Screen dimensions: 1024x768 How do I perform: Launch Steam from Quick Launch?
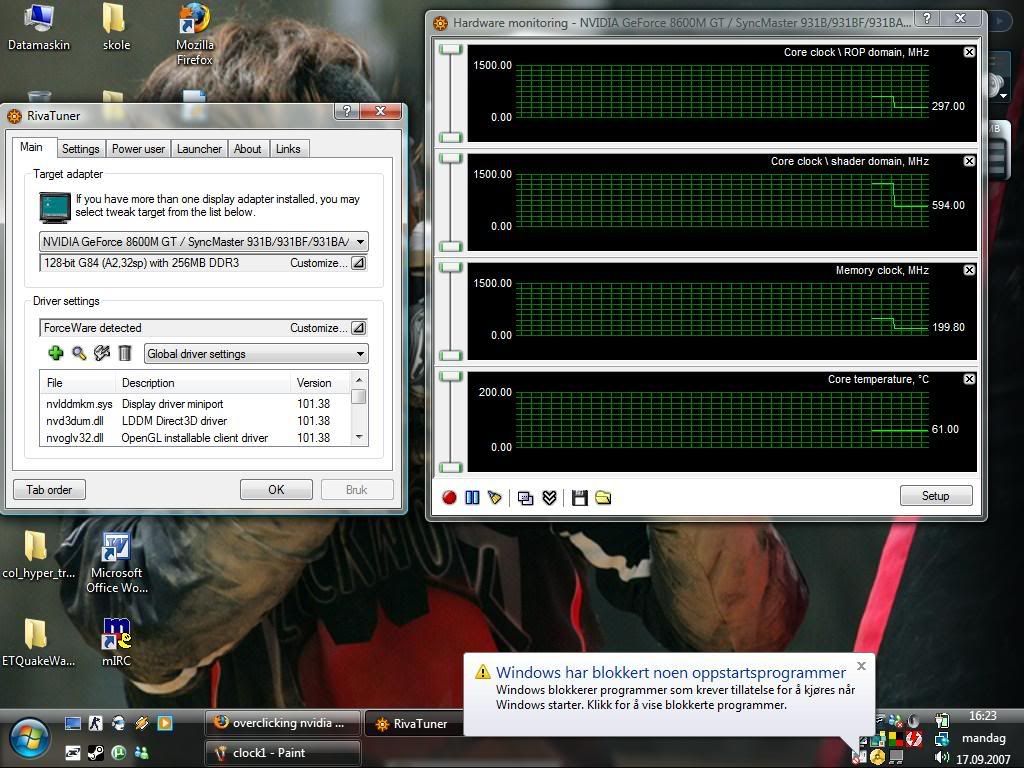point(96,752)
